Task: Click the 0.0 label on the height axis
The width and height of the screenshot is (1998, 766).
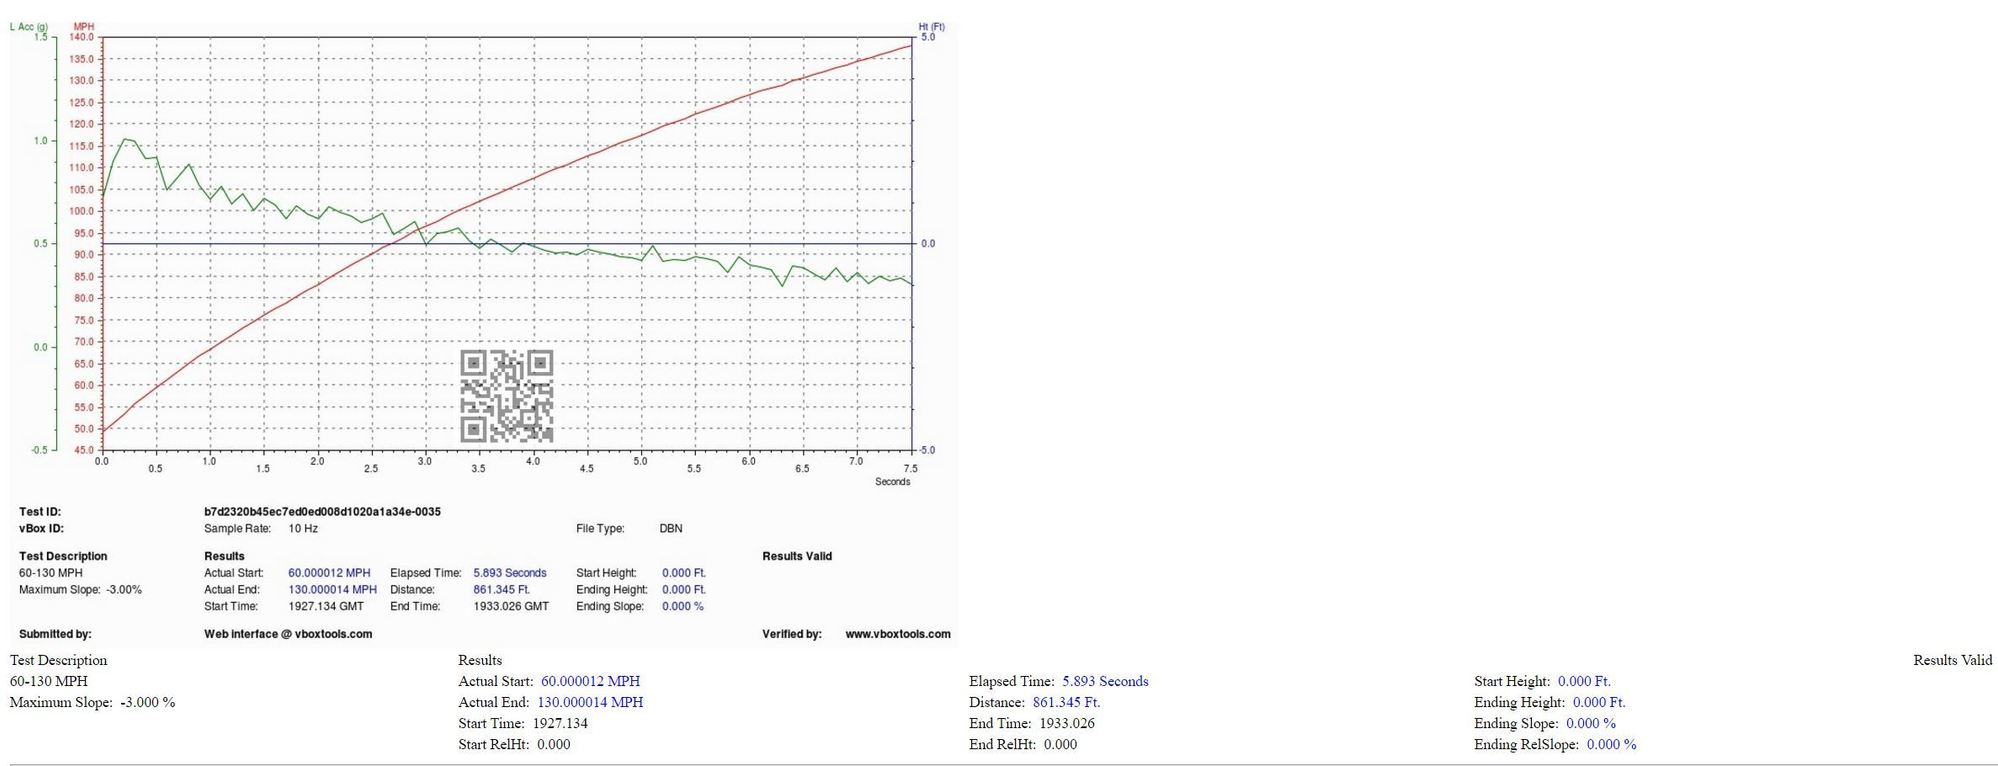Action: (928, 244)
